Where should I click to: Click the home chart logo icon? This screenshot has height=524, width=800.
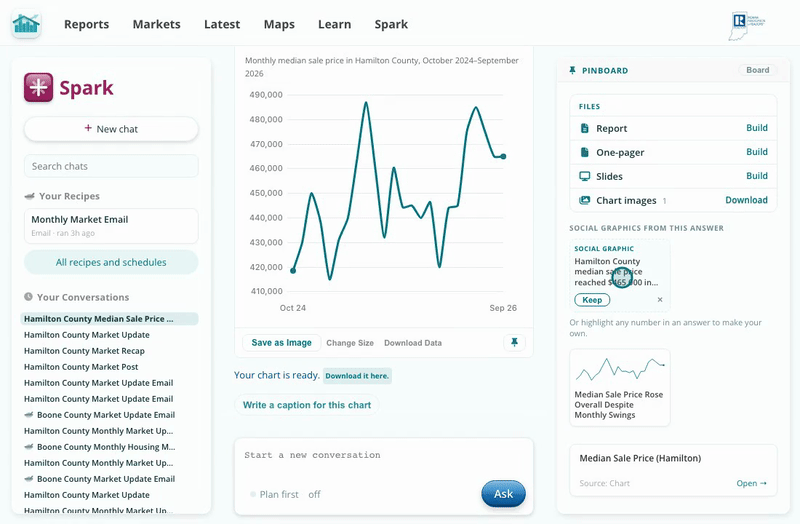26,24
